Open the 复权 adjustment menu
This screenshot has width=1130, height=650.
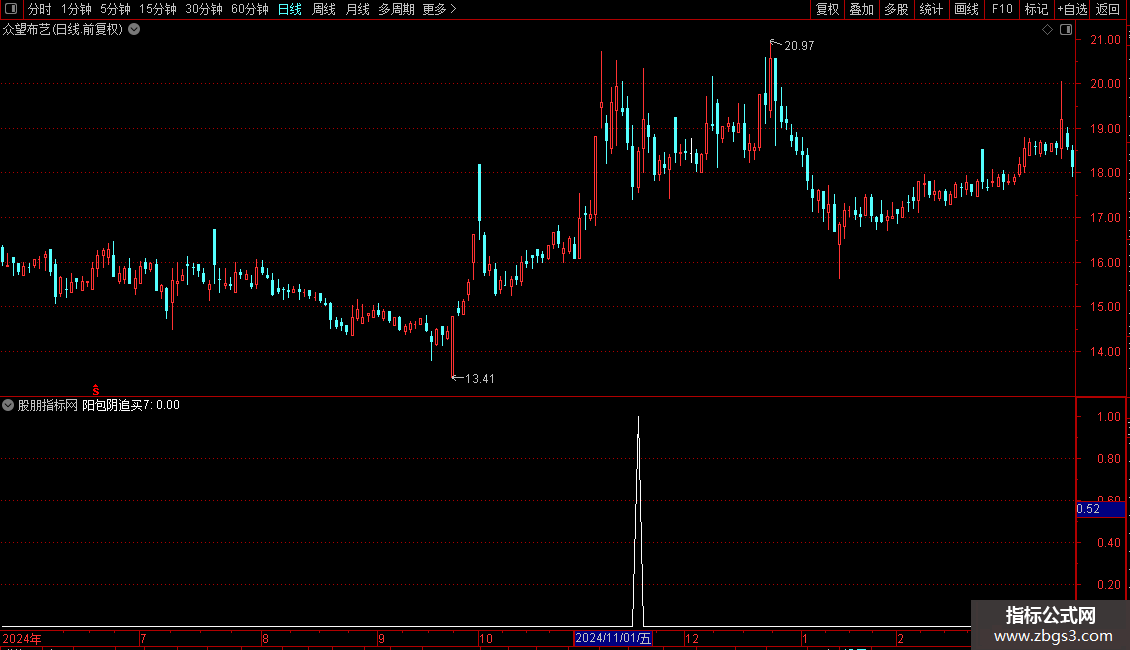[827, 9]
